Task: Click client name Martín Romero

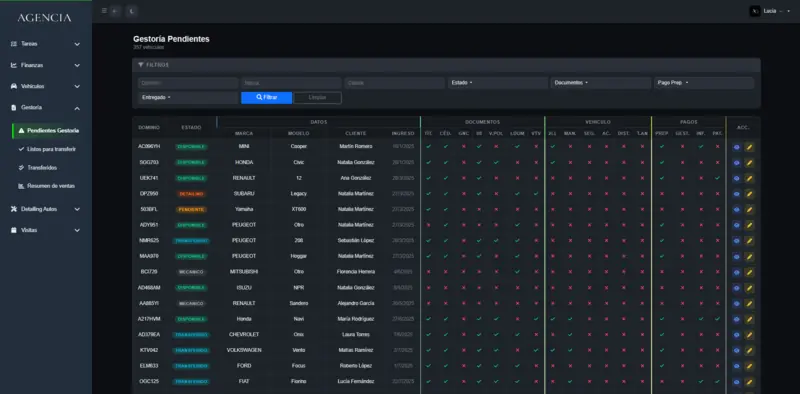Action: tap(356, 146)
